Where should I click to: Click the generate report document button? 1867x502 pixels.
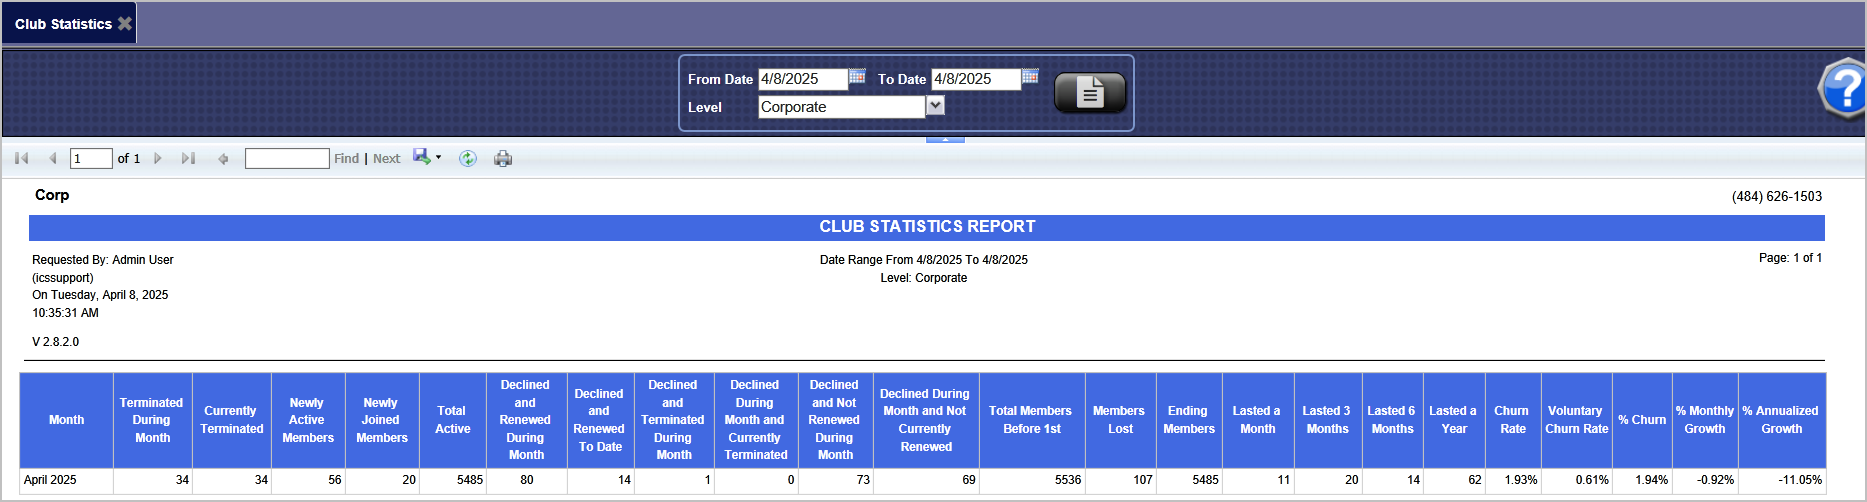pyautogui.click(x=1089, y=93)
